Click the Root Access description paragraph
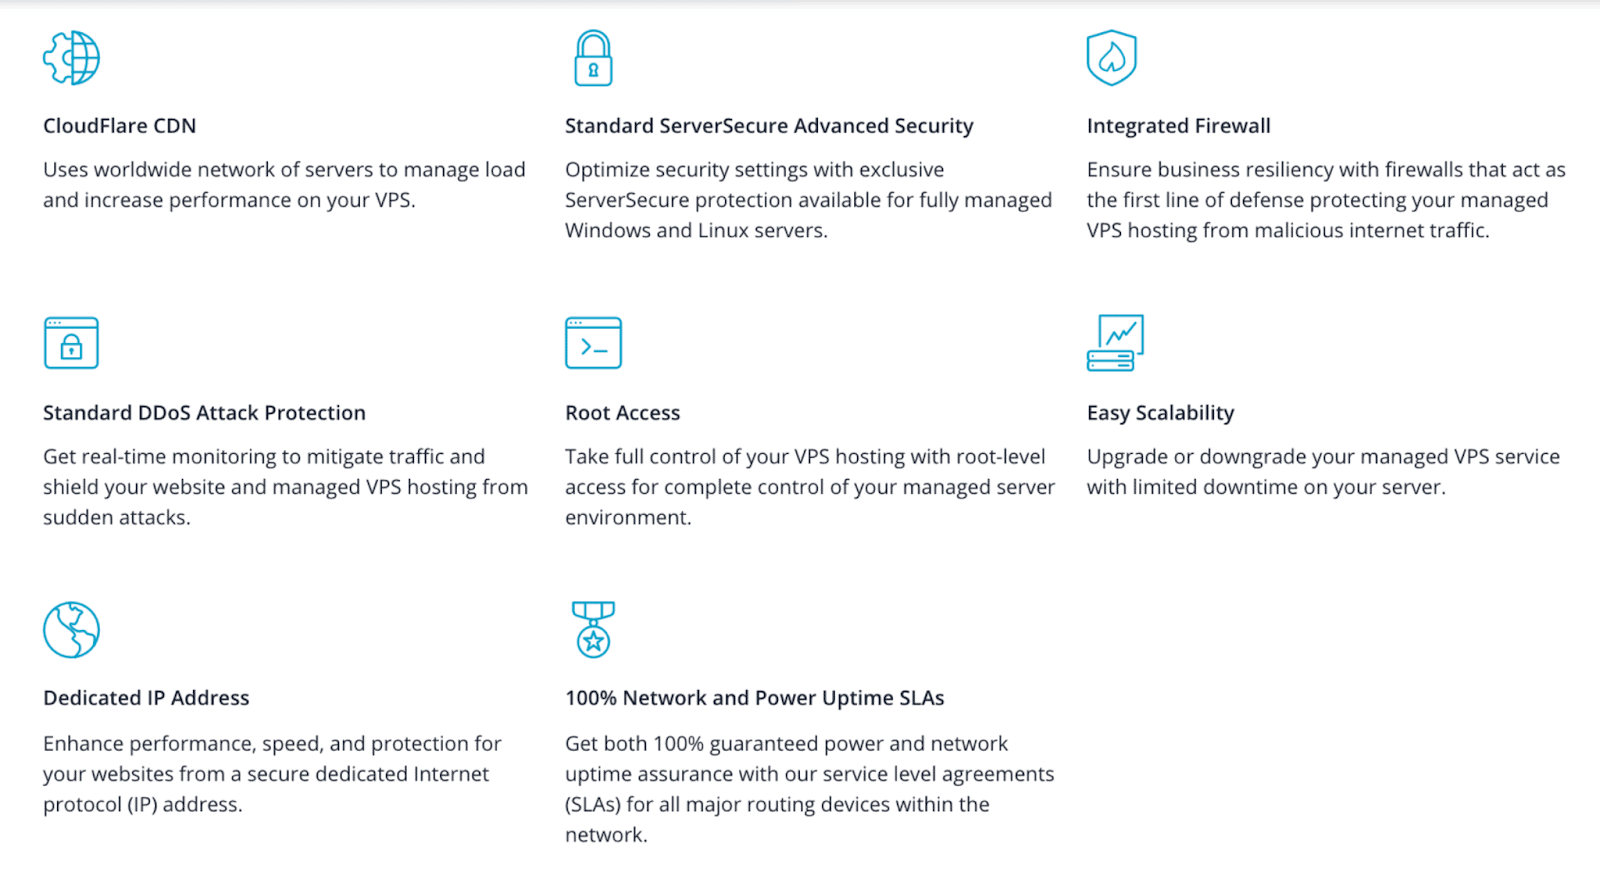The image size is (1600, 876). [x=810, y=487]
